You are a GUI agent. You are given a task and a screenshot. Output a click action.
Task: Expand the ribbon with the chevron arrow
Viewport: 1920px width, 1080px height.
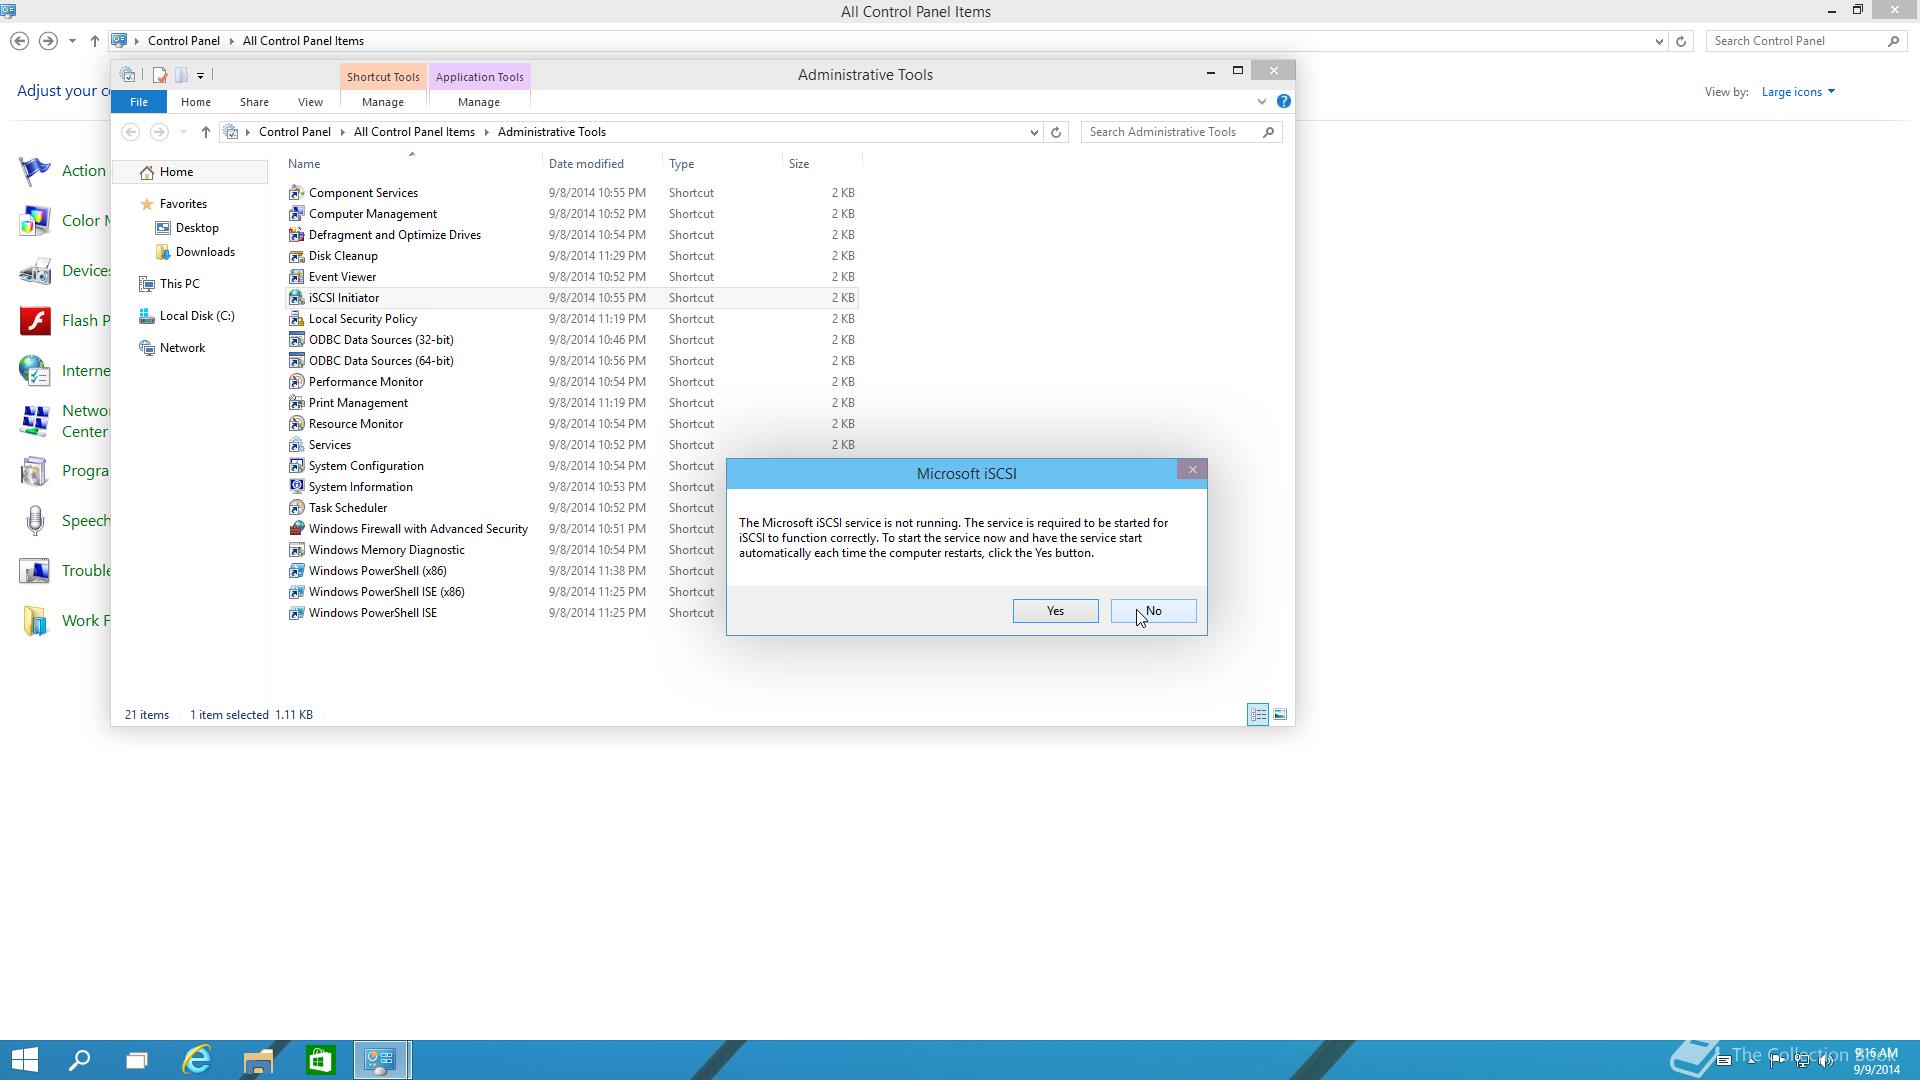point(1261,101)
